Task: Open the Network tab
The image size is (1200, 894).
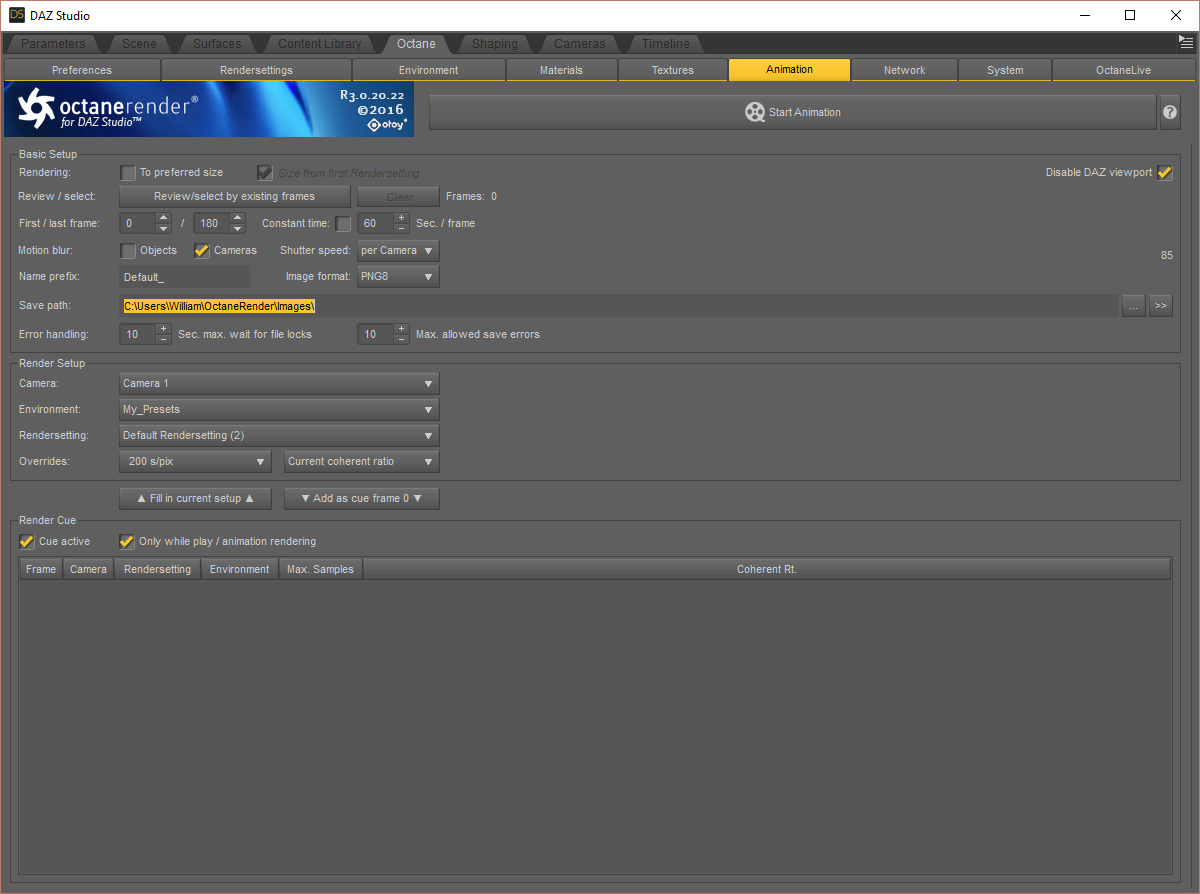Action: point(904,70)
